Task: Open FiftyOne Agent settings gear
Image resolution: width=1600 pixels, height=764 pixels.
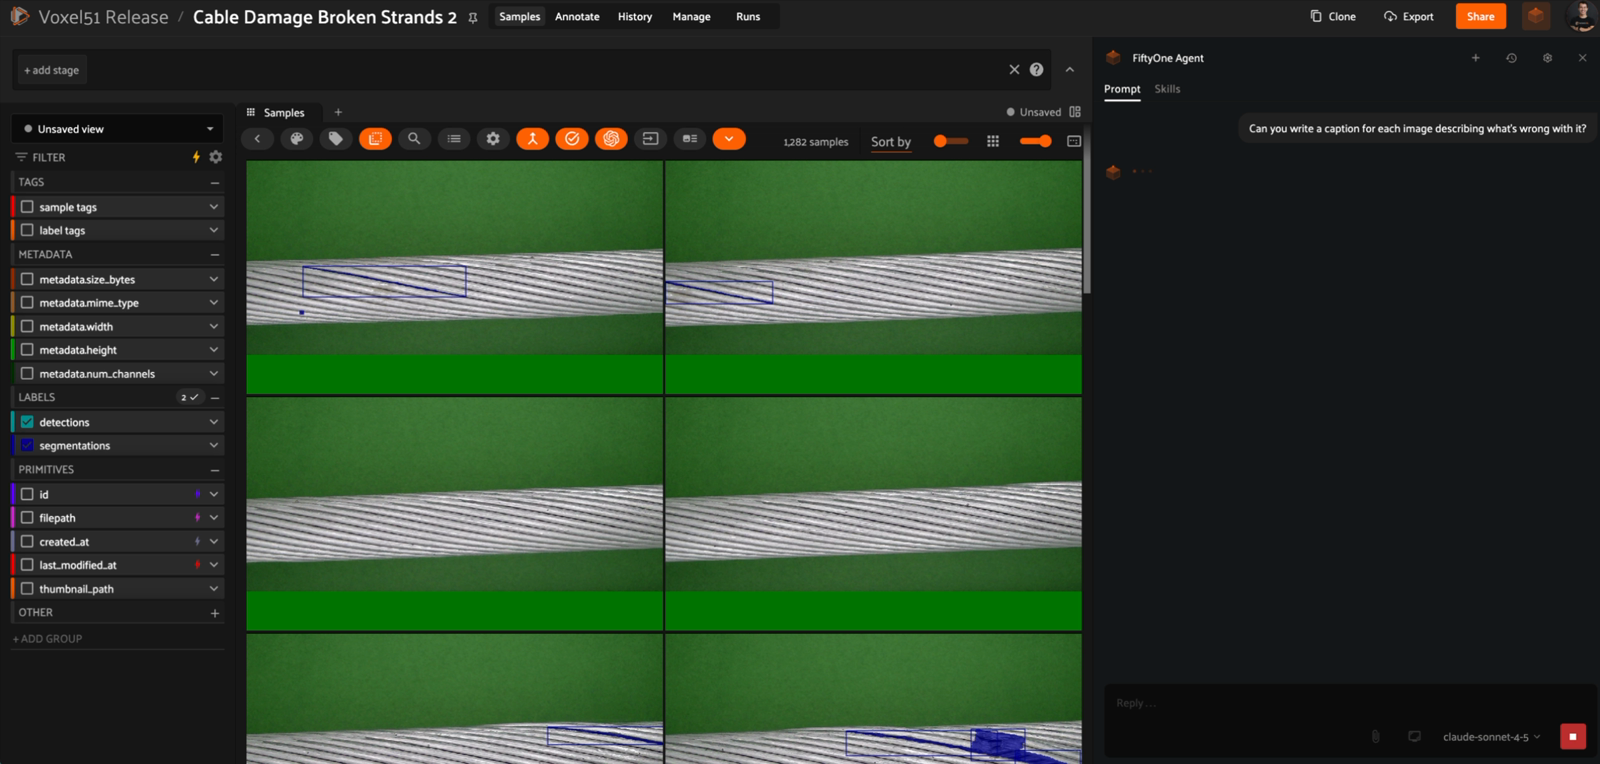Action: point(1547,58)
